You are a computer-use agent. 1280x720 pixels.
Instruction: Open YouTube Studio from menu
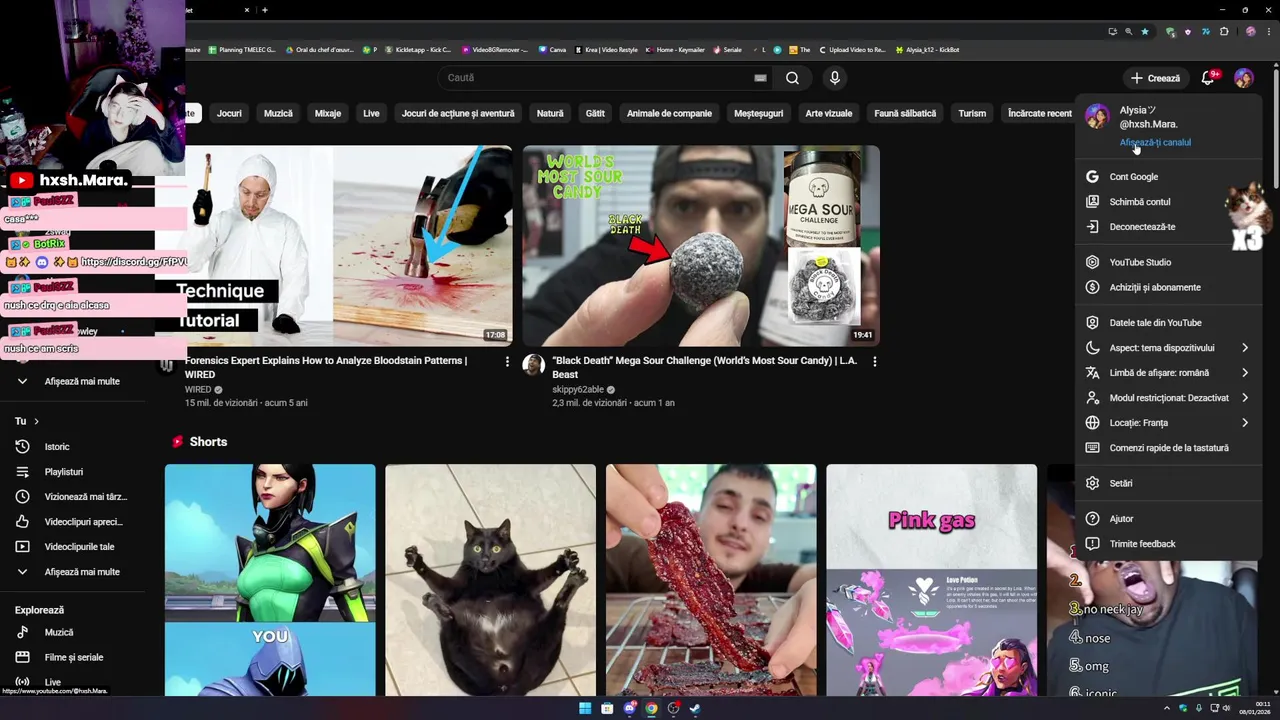point(1168,262)
